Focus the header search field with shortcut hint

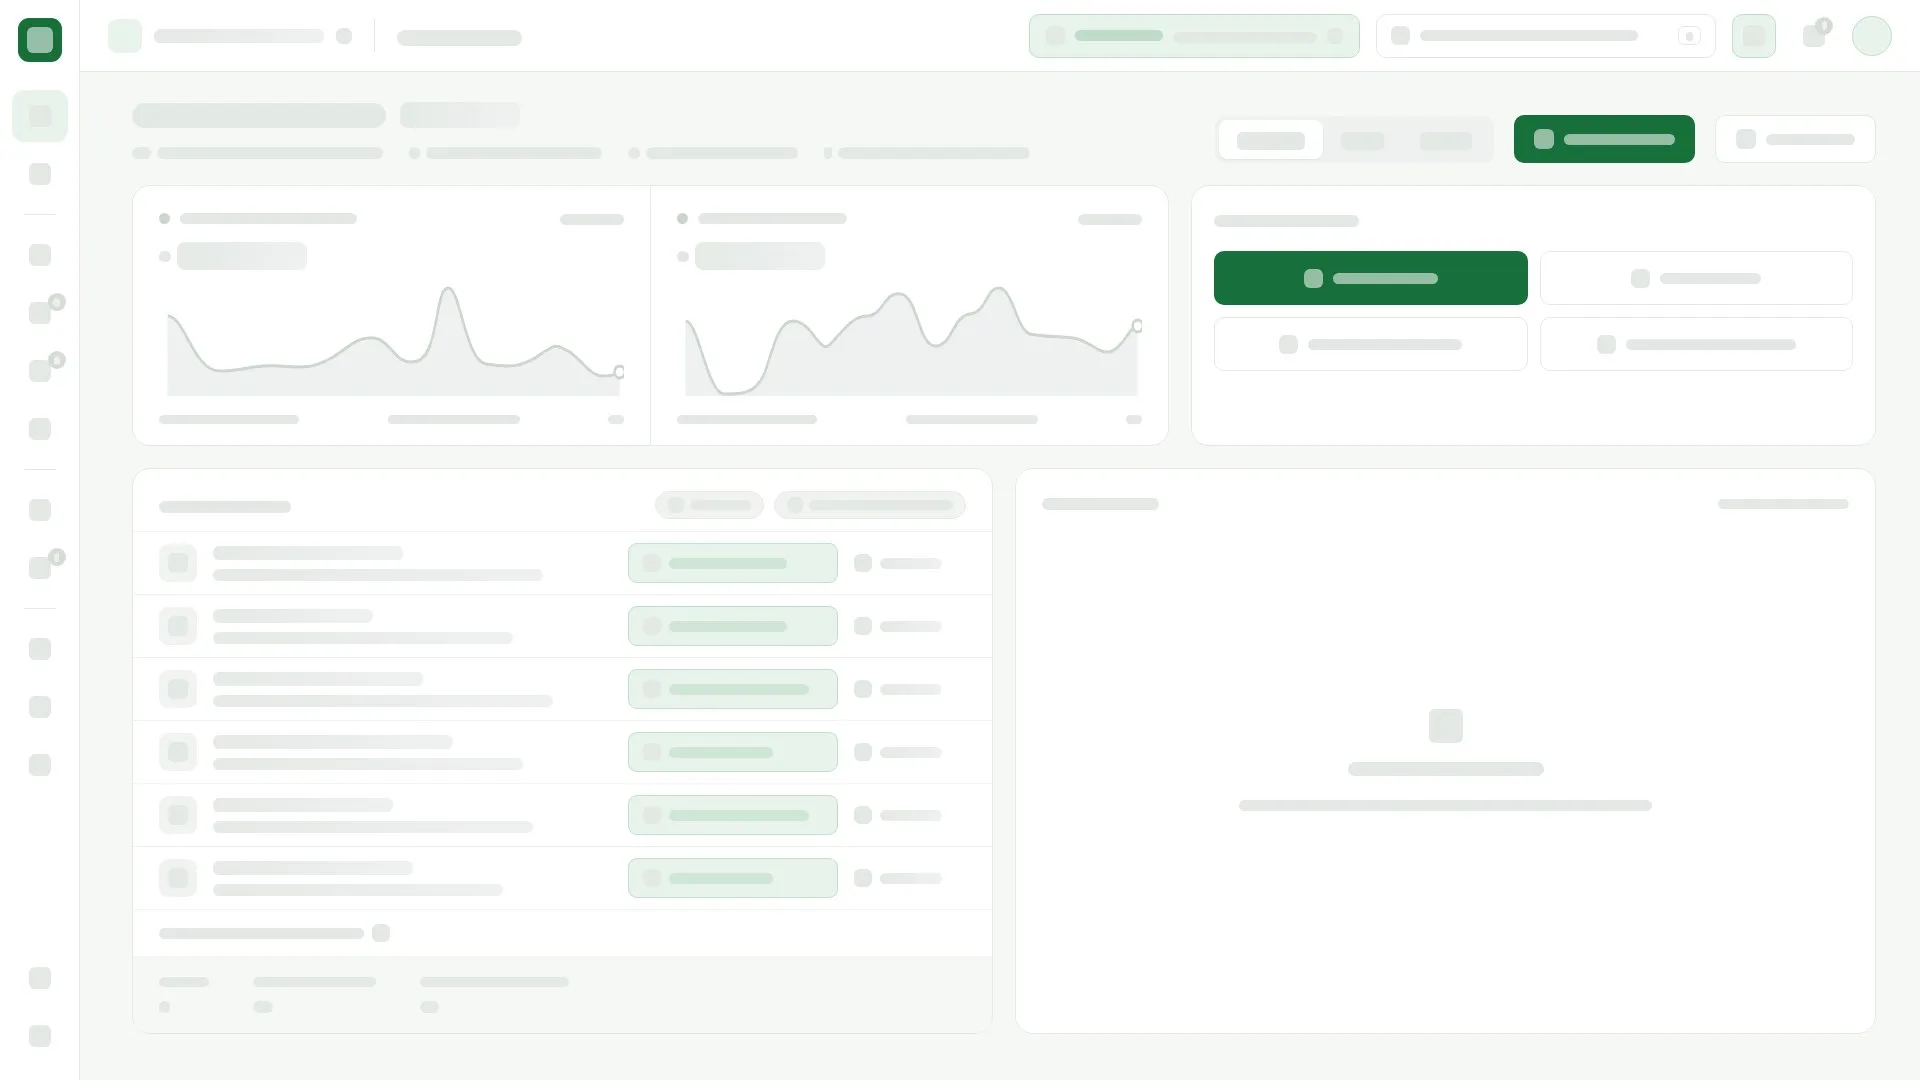point(1545,36)
